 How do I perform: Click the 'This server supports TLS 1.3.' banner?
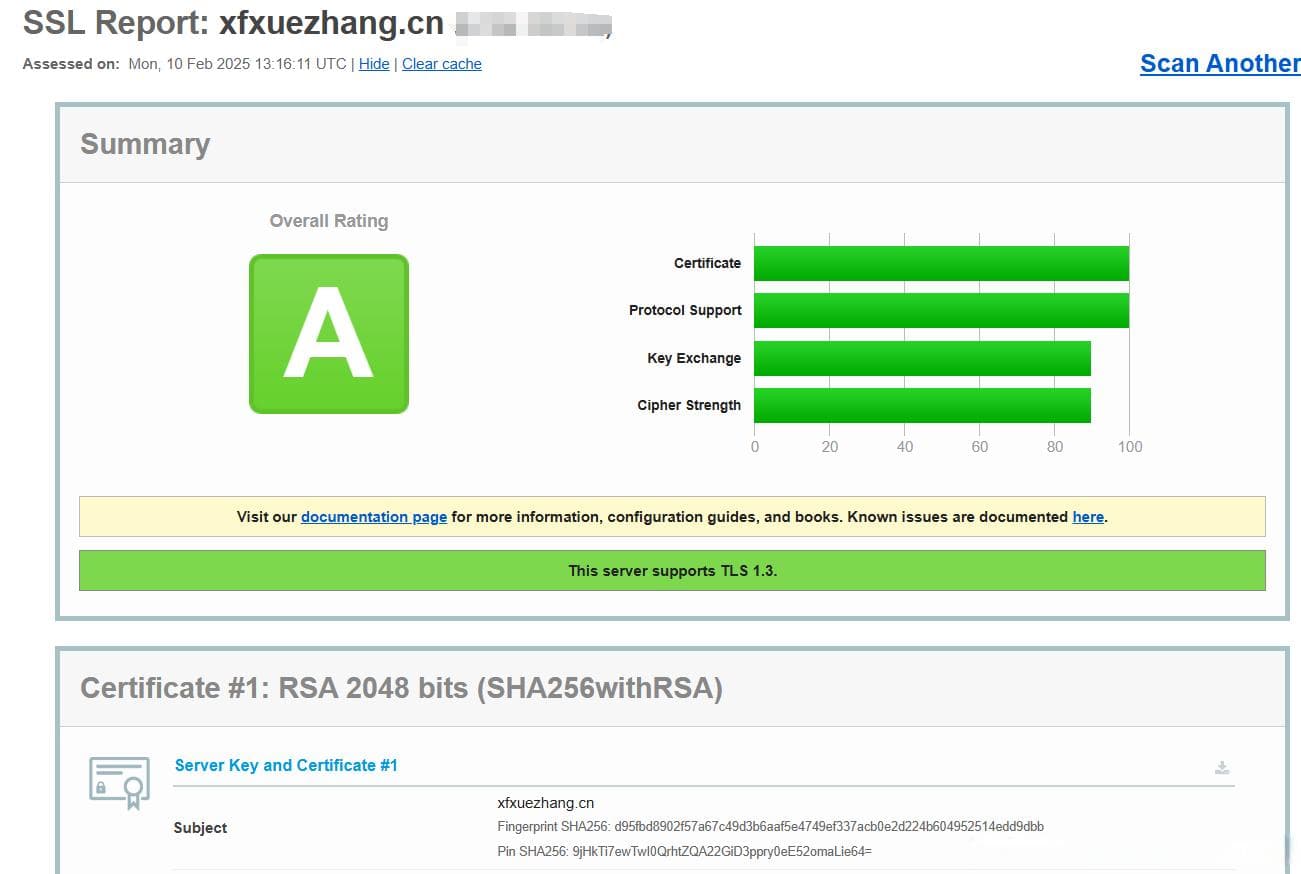[672, 571]
